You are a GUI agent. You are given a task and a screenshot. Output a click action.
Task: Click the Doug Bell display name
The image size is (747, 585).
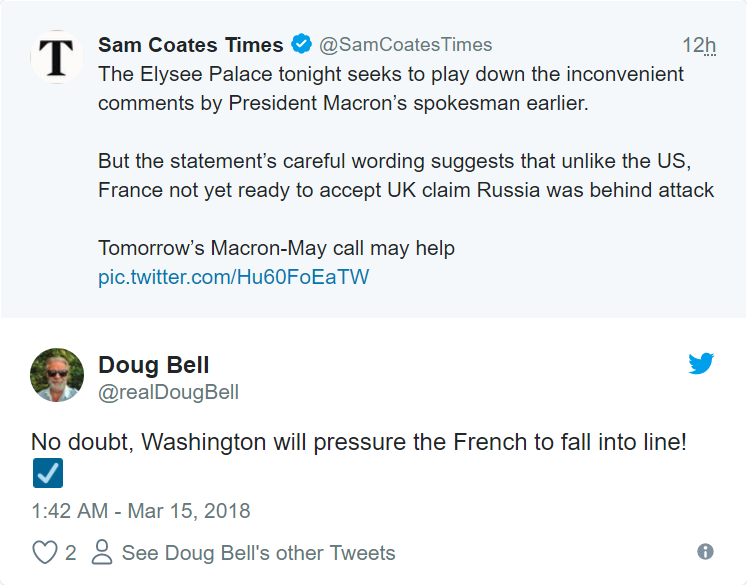pos(154,365)
